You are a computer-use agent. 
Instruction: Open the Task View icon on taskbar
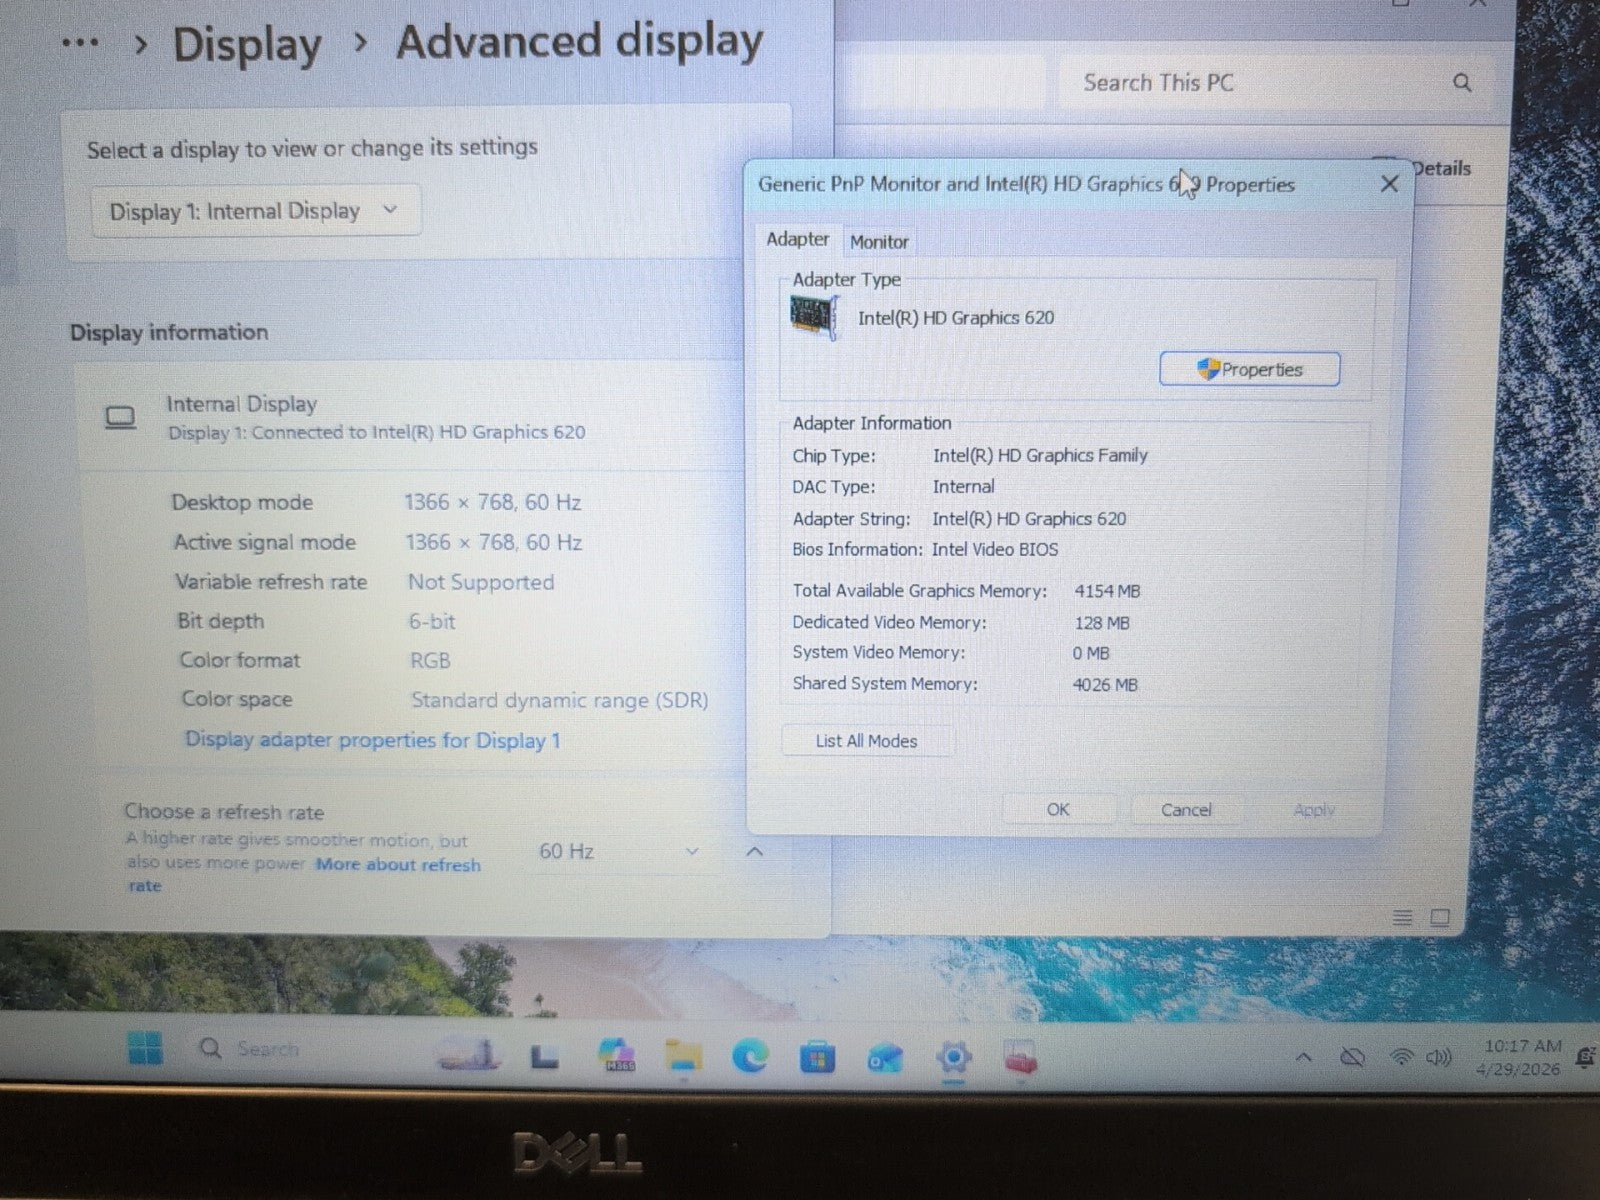coord(544,1056)
